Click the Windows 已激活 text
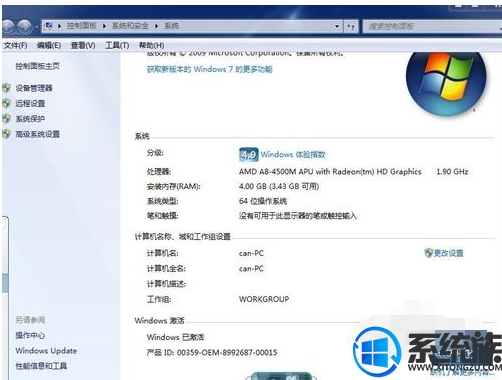Image resolution: width=502 pixels, height=380 pixels. click(x=175, y=337)
